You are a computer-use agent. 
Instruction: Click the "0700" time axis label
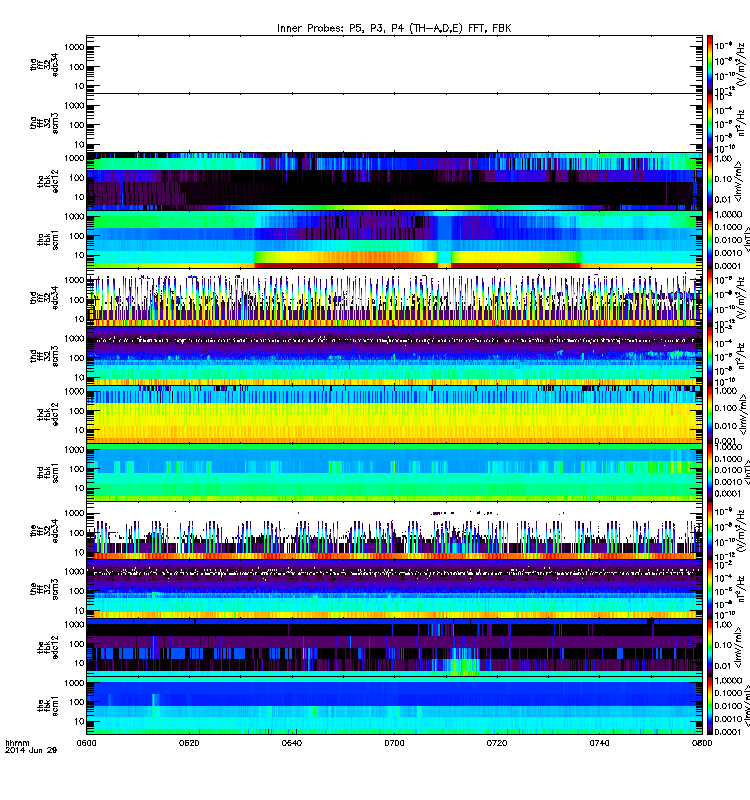tap(394, 743)
